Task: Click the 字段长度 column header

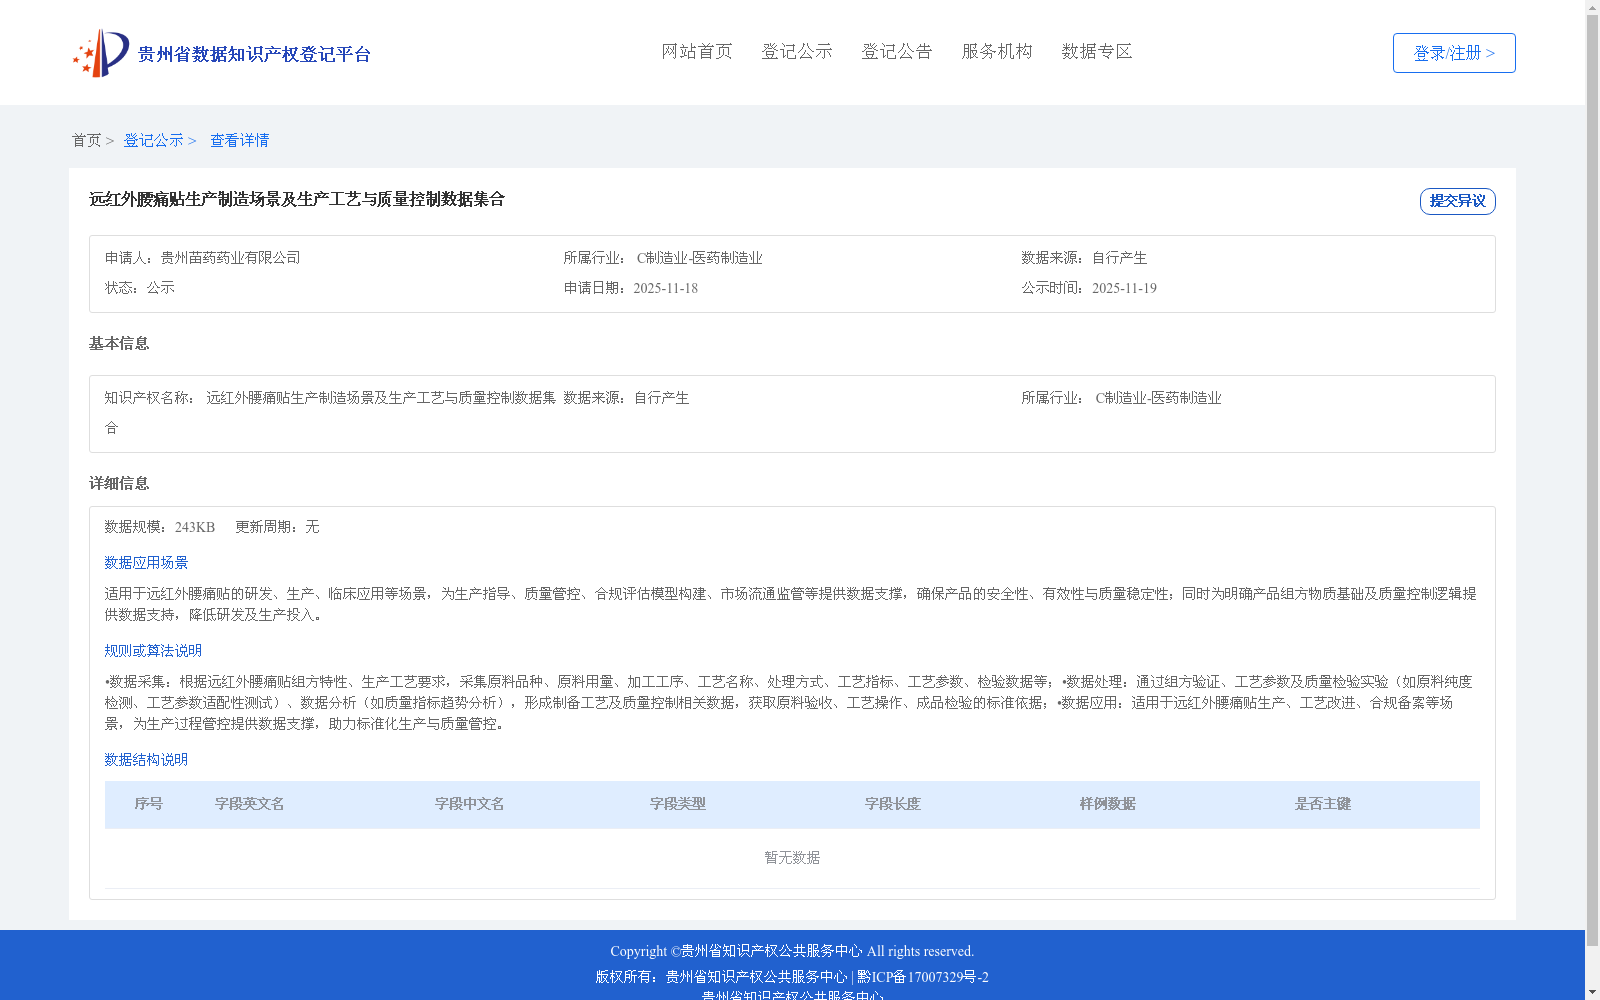Action: (893, 804)
